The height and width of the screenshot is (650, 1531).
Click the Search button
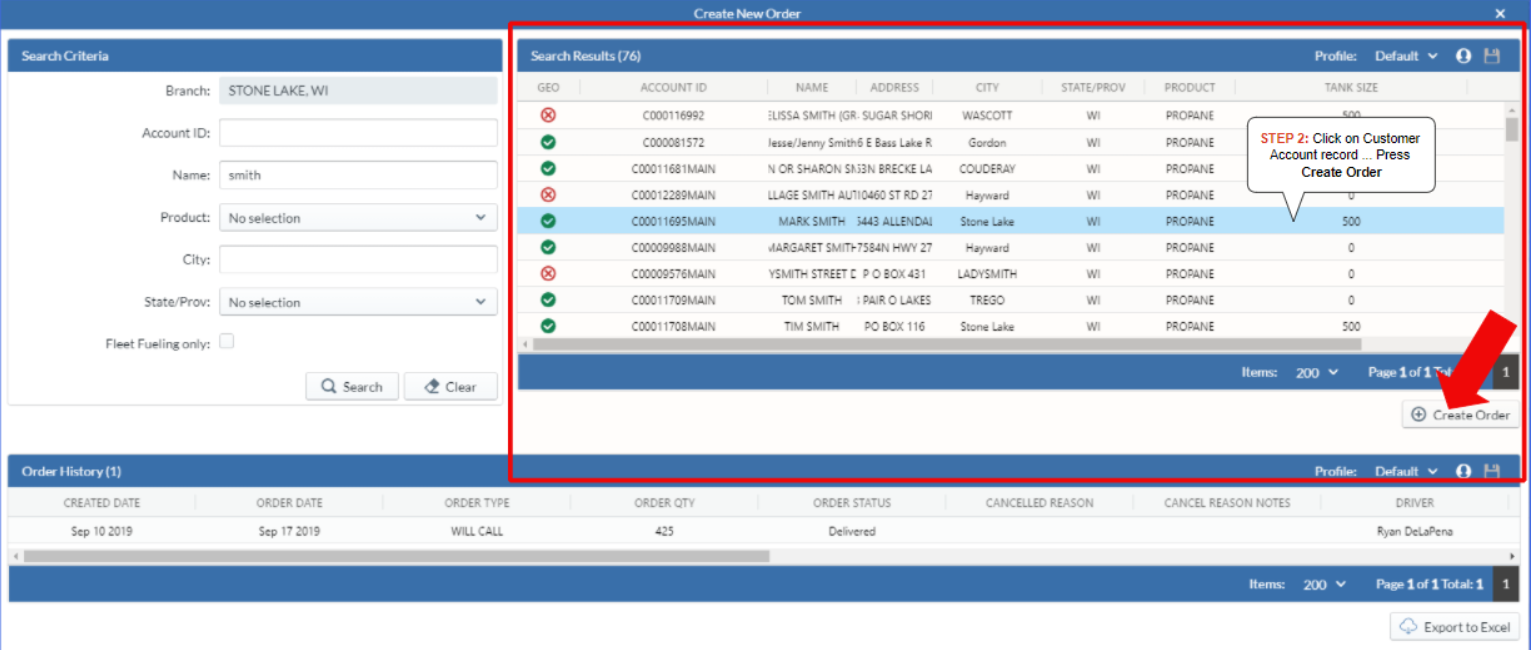352,387
